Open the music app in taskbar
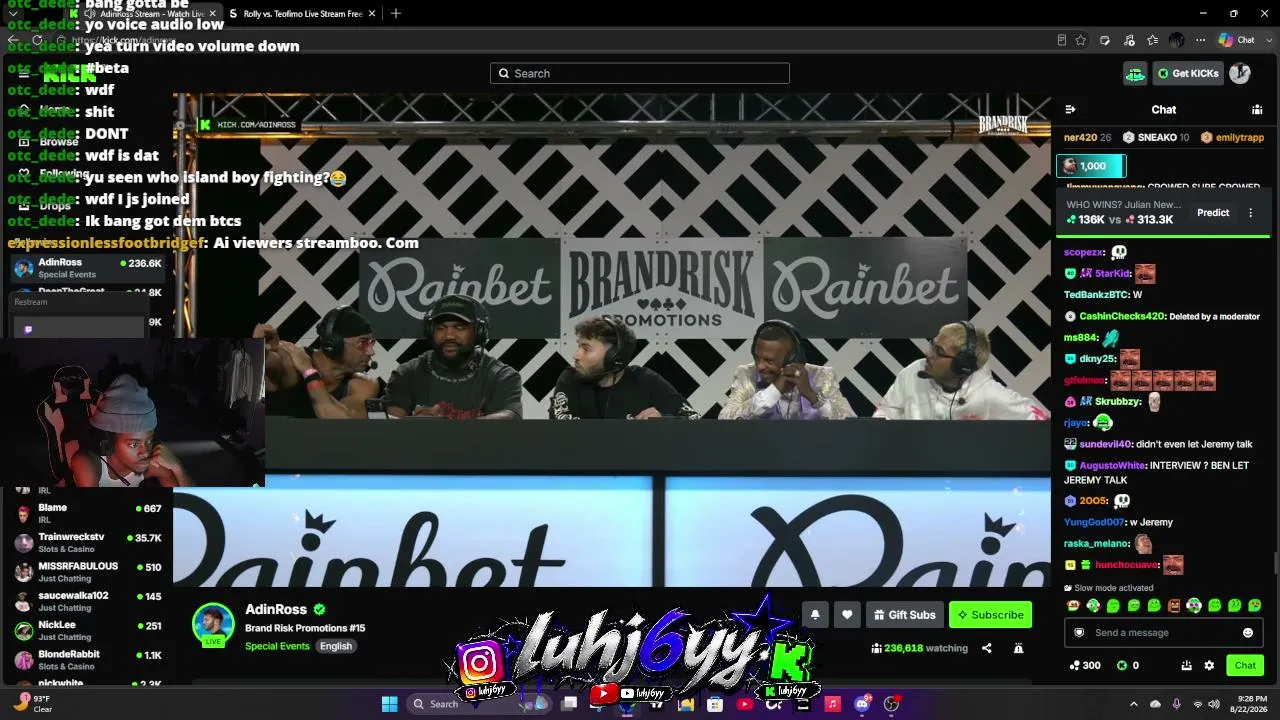Viewport: 1280px width, 720px height. tap(832, 704)
